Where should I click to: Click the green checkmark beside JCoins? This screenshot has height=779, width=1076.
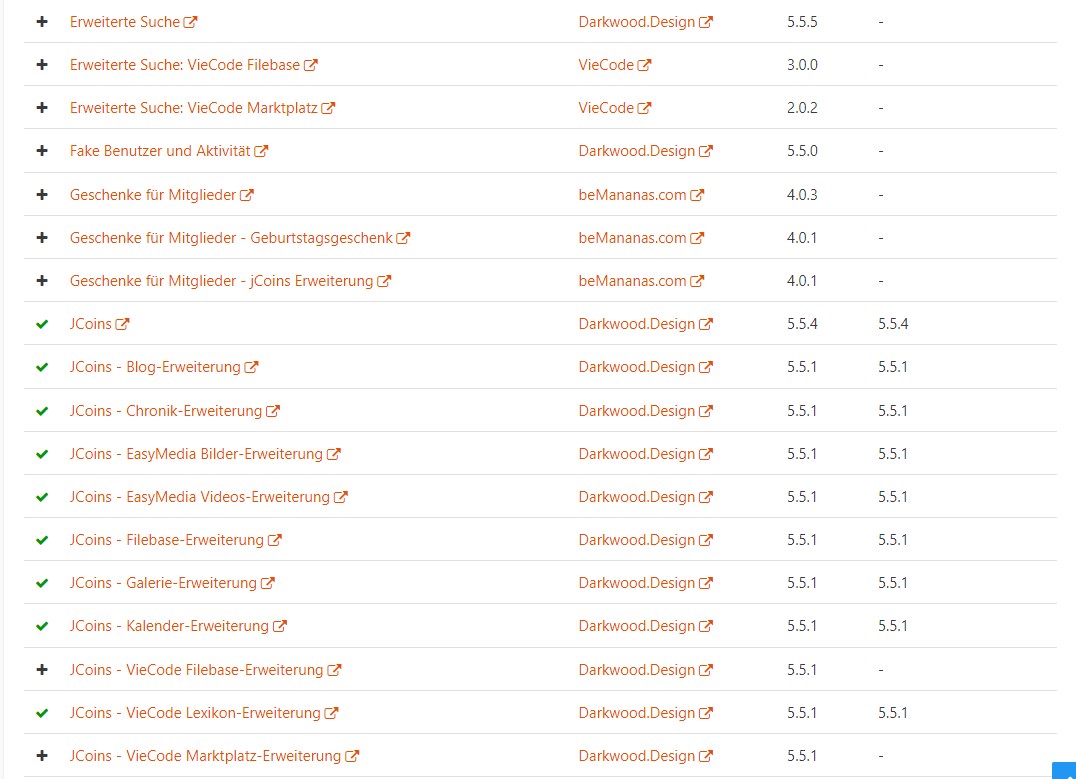pos(42,324)
